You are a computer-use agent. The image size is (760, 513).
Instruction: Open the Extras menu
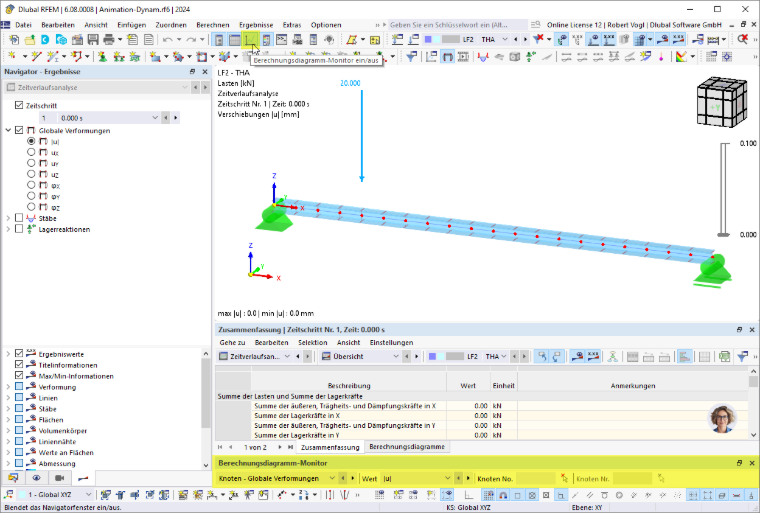click(292, 25)
